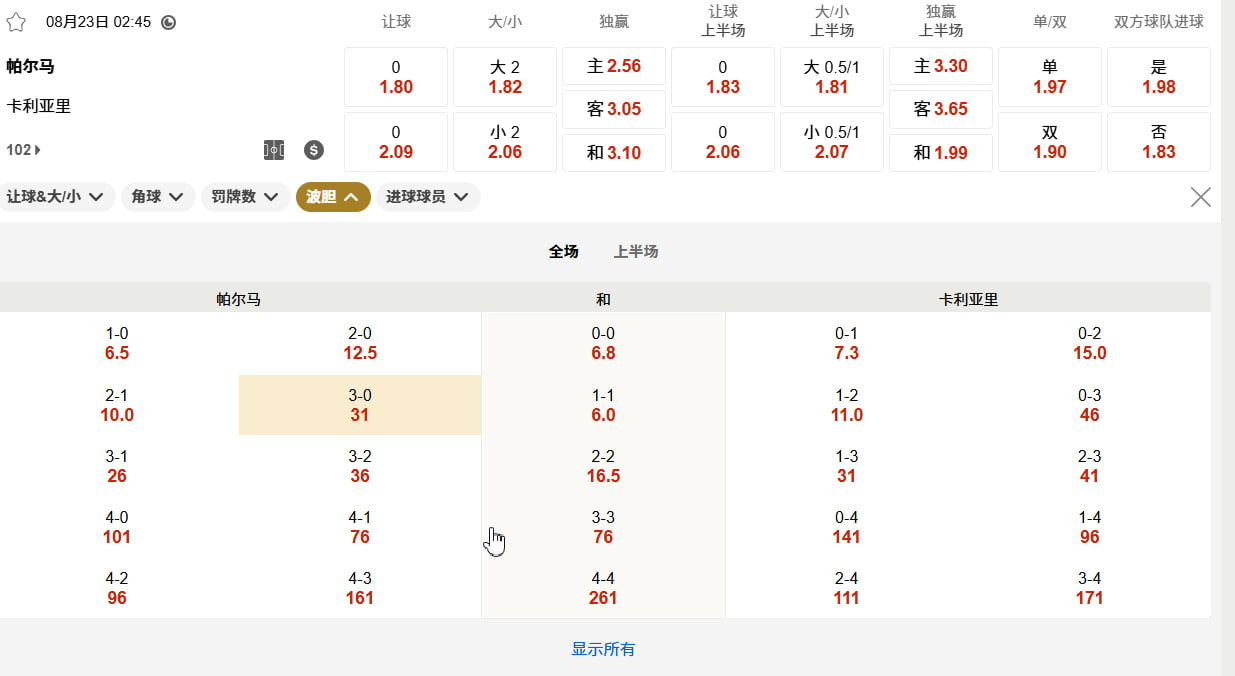Select handicap 0 odds 2.09
This screenshot has width=1235, height=676.
coord(396,142)
